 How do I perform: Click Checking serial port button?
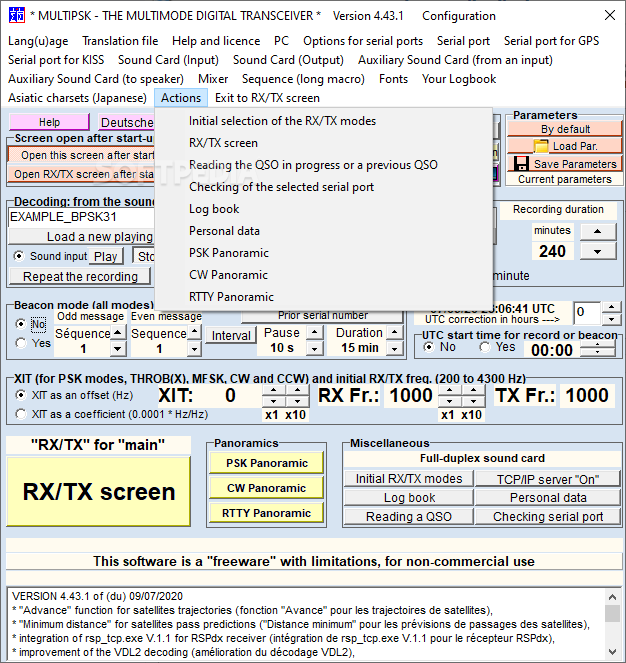(x=548, y=517)
